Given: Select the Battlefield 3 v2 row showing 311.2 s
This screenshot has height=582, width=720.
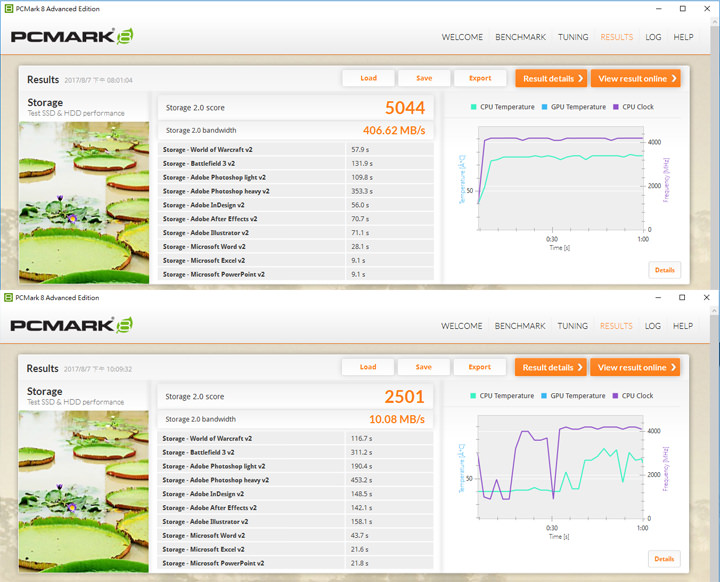Looking at the screenshot, I should click(x=295, y=452).
